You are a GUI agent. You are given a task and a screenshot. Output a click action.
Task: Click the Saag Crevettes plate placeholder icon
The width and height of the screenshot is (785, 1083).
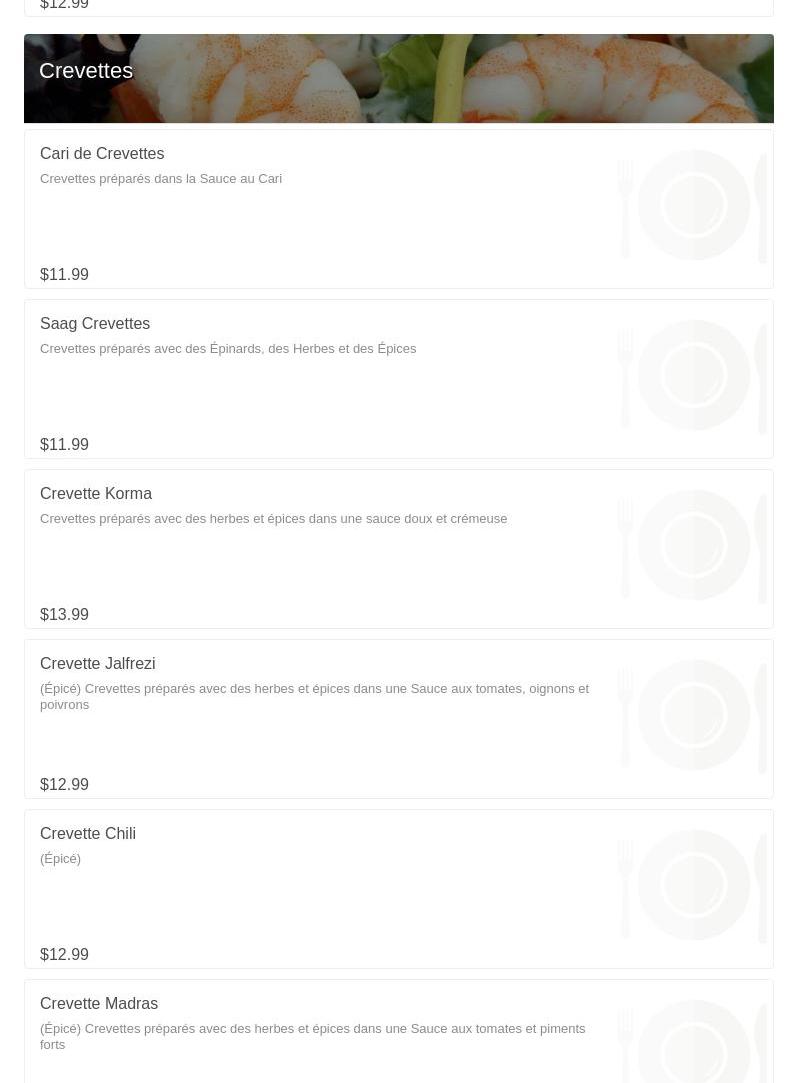click(693, 375)
